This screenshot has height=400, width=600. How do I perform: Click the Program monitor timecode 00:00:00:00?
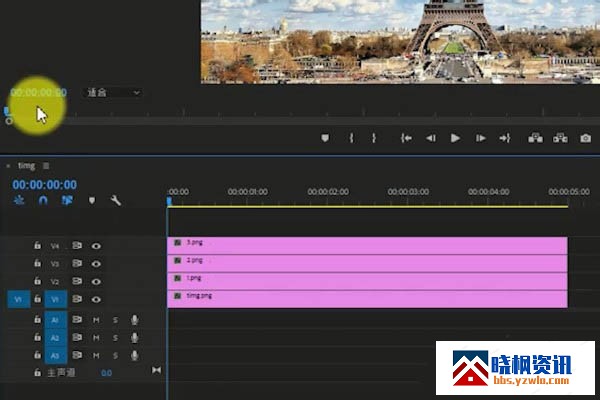39,92
